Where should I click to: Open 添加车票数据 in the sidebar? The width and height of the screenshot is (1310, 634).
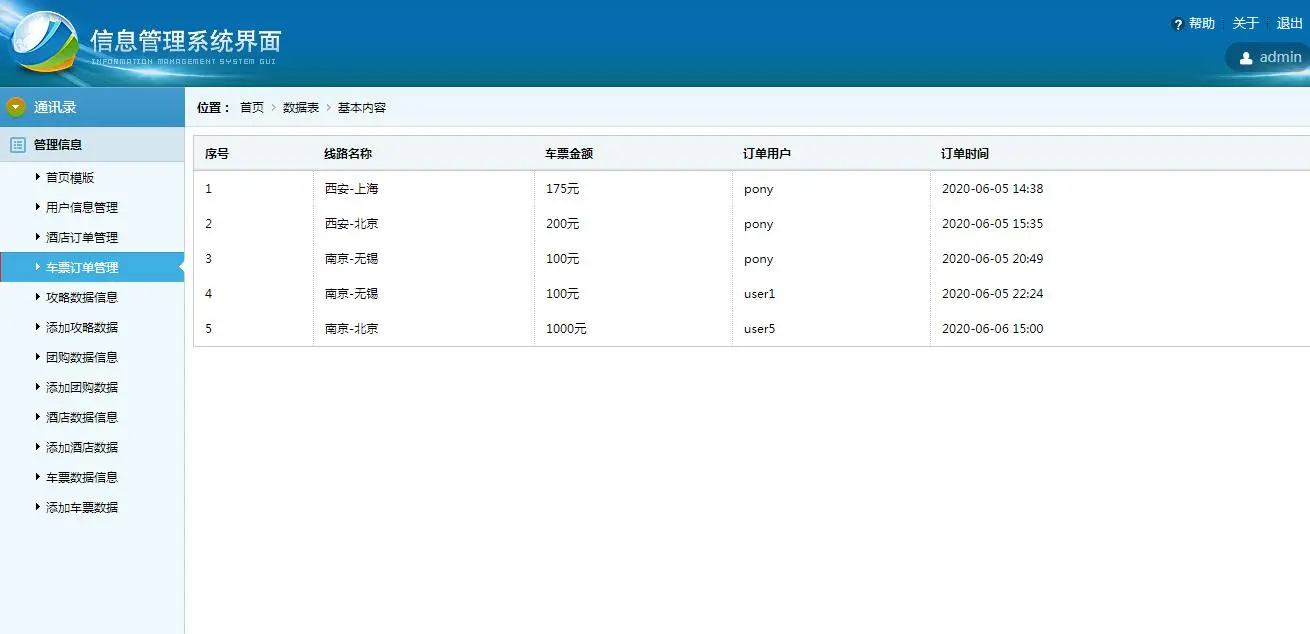[x=82, y=508]
